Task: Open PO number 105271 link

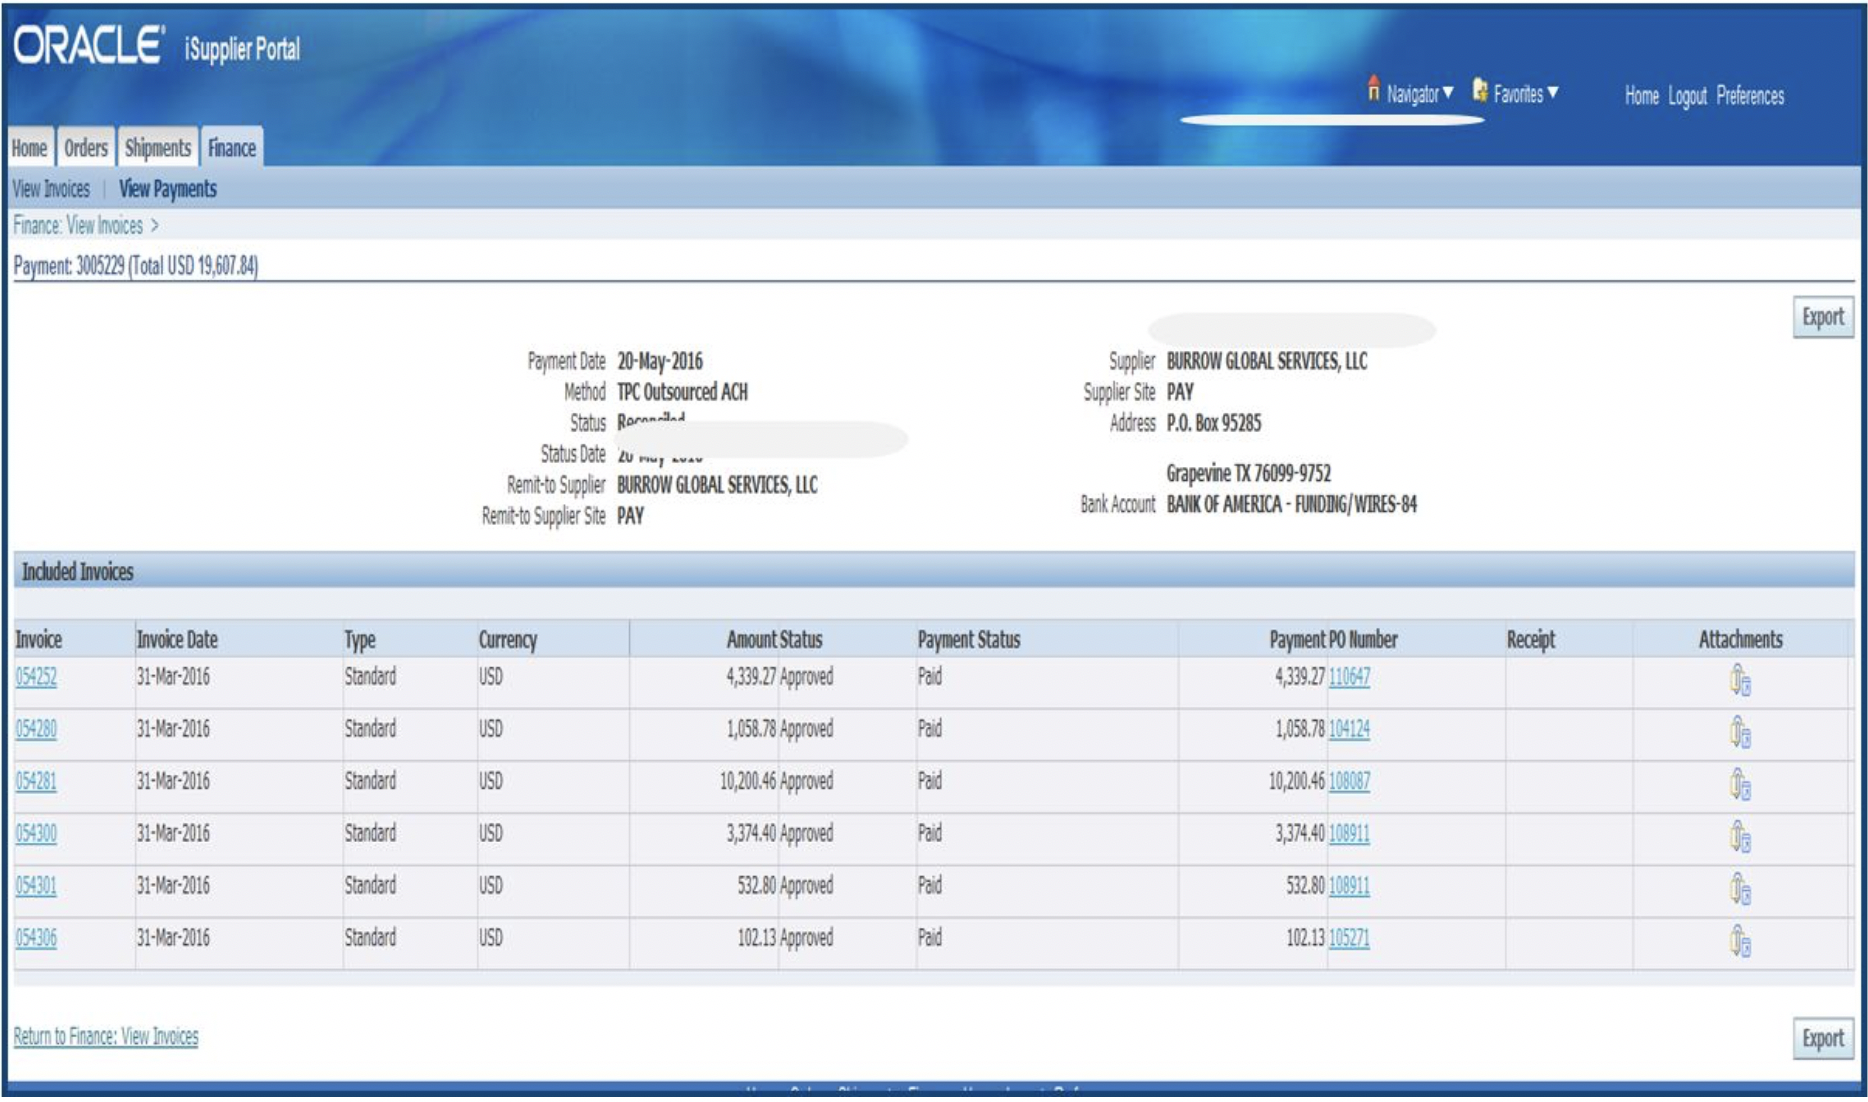Action: (x=1349, y=938)
